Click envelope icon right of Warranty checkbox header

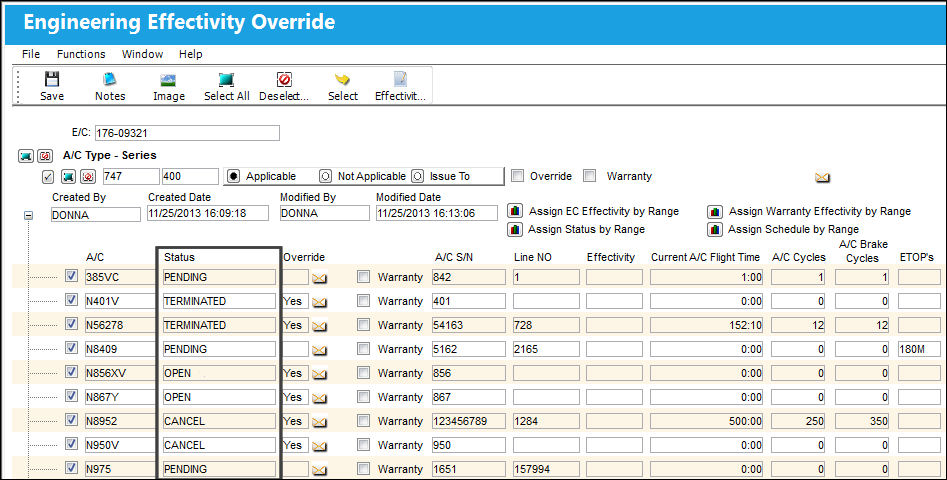click(x=822, y=177)
